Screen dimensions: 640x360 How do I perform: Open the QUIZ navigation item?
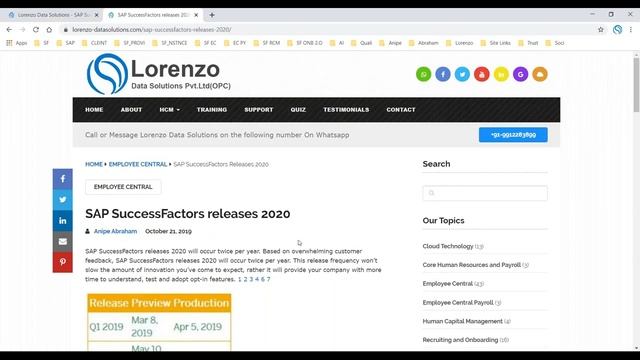click(x=298, y=110)
